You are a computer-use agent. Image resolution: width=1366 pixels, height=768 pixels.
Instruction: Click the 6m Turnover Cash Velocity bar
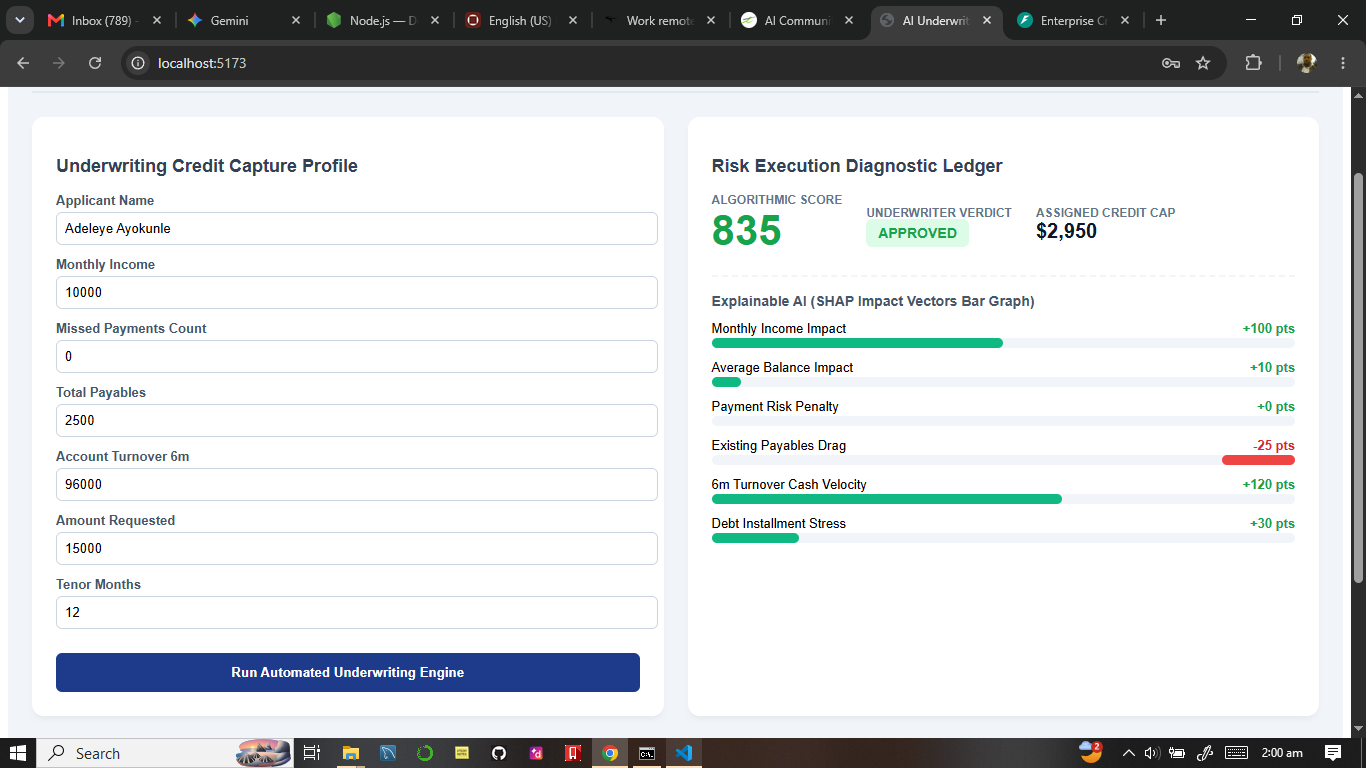coord(1003,499)
